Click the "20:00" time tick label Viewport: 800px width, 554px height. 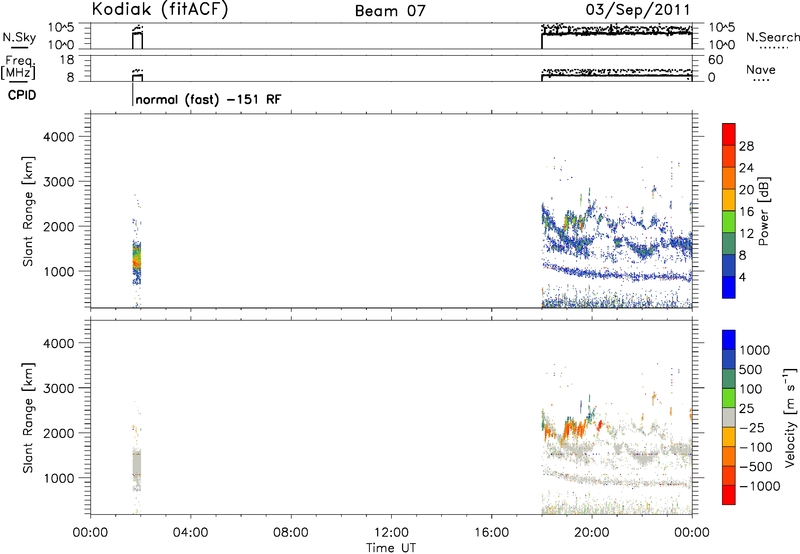pyautogui.click(x=591, y=533)
